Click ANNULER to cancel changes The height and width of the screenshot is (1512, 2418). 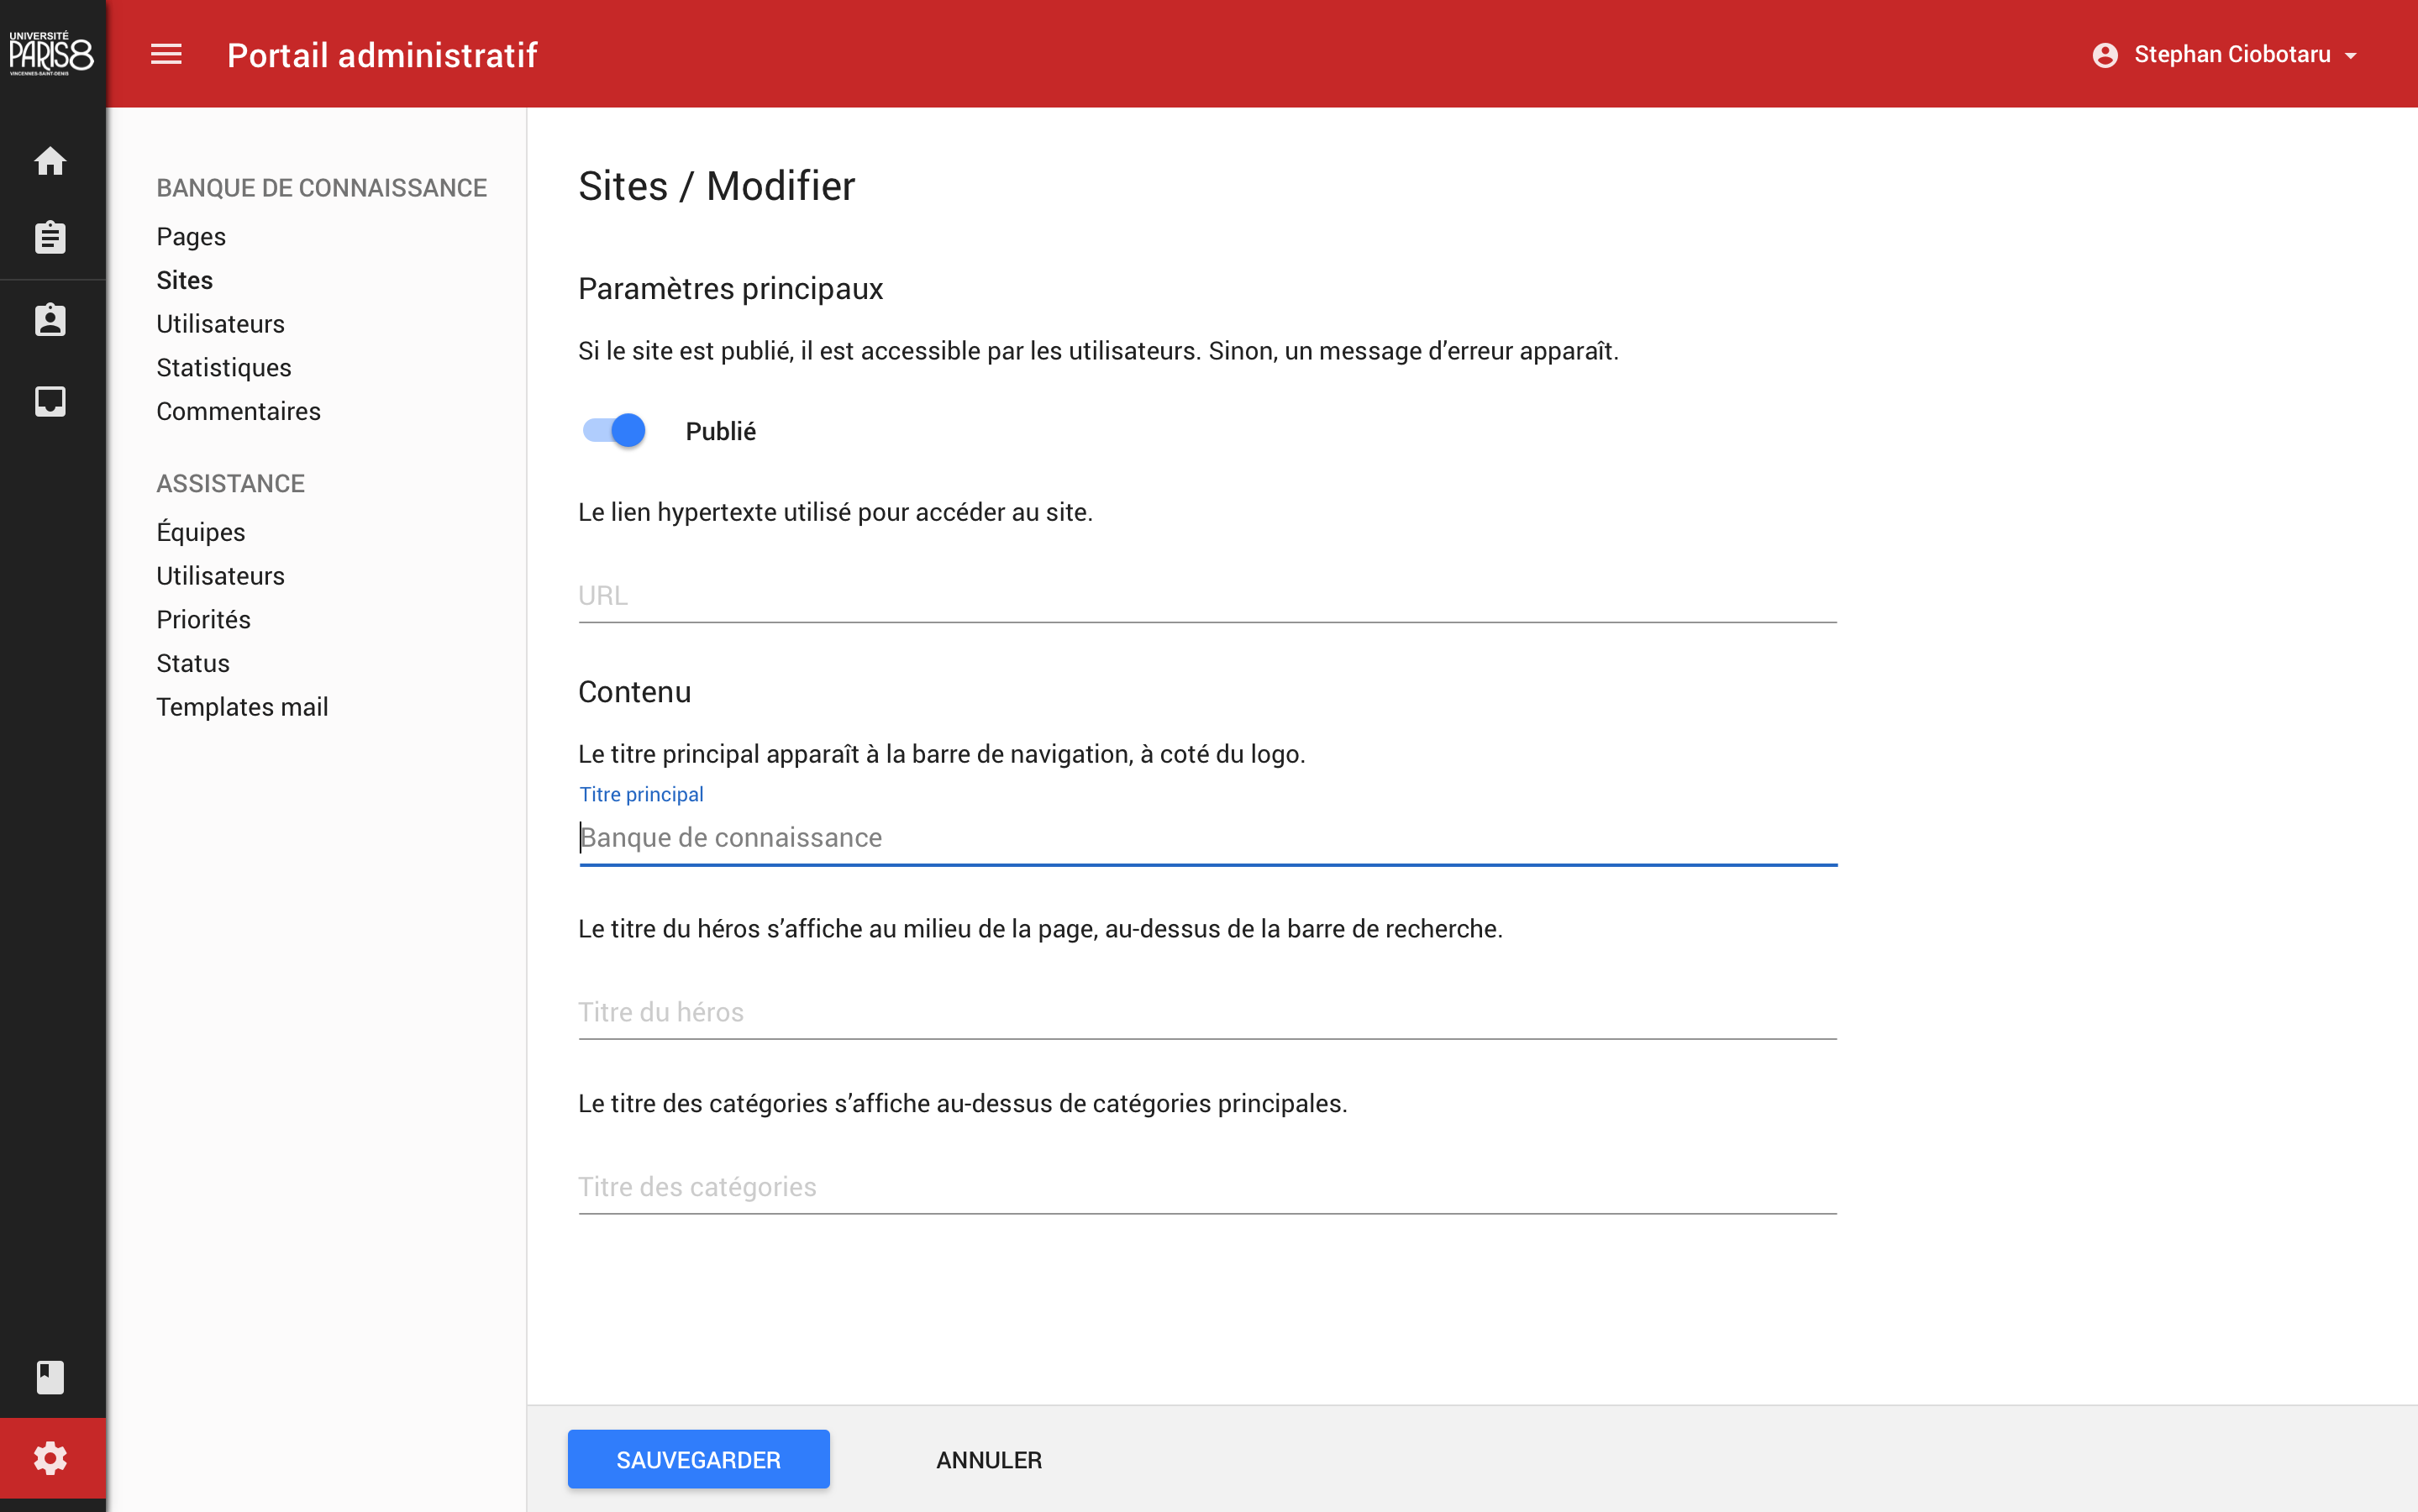point(987,1459)
